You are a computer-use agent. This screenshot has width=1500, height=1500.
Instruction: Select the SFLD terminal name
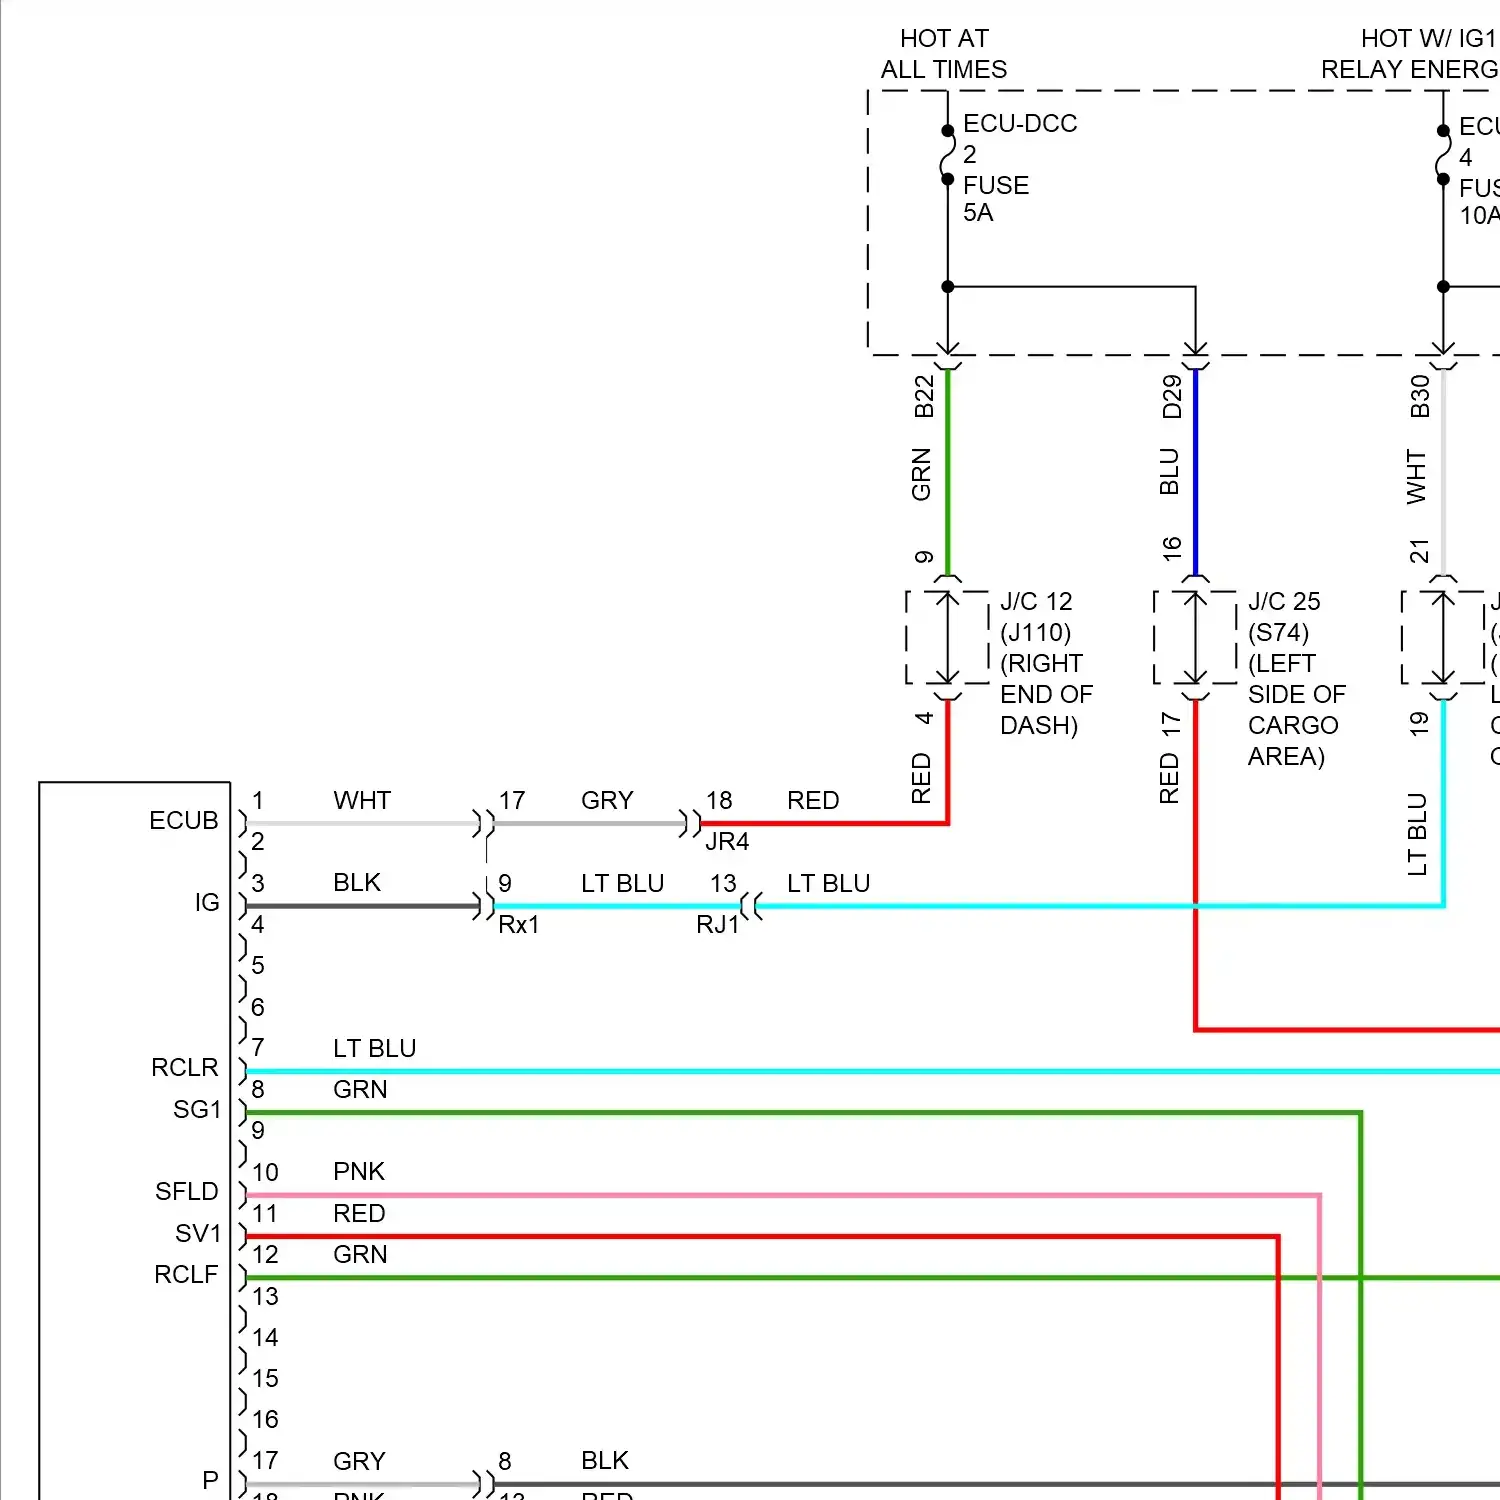coord(186,1191)
